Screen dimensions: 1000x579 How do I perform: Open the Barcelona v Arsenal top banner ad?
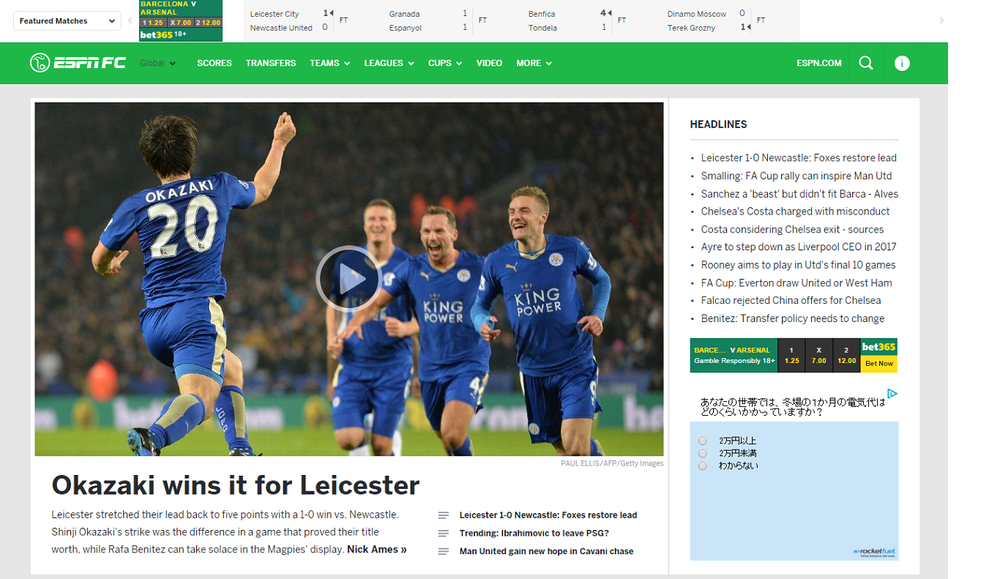180,21
